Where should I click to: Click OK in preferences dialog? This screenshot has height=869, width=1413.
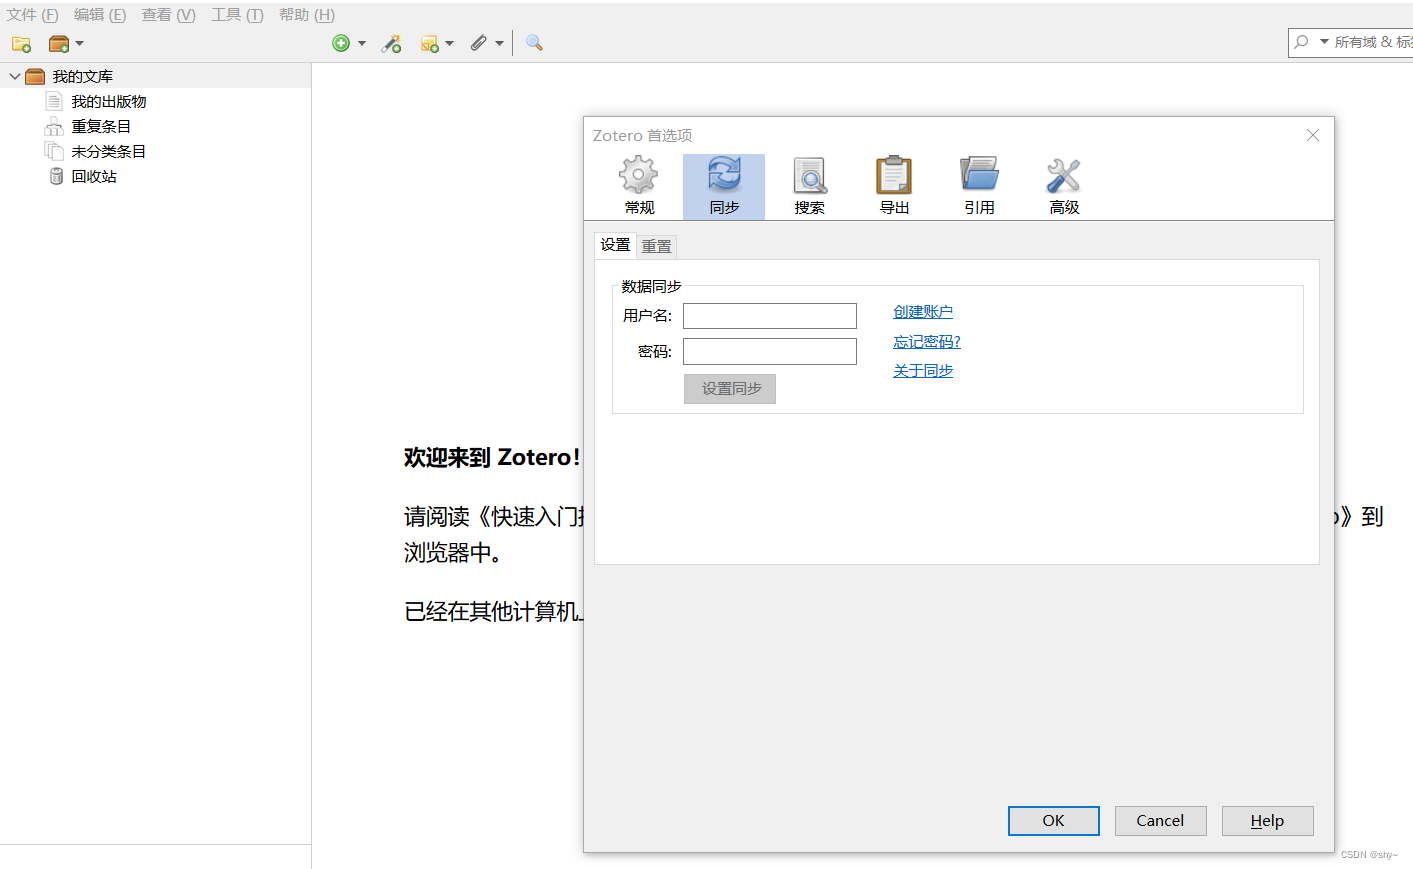pos(1054,821)
